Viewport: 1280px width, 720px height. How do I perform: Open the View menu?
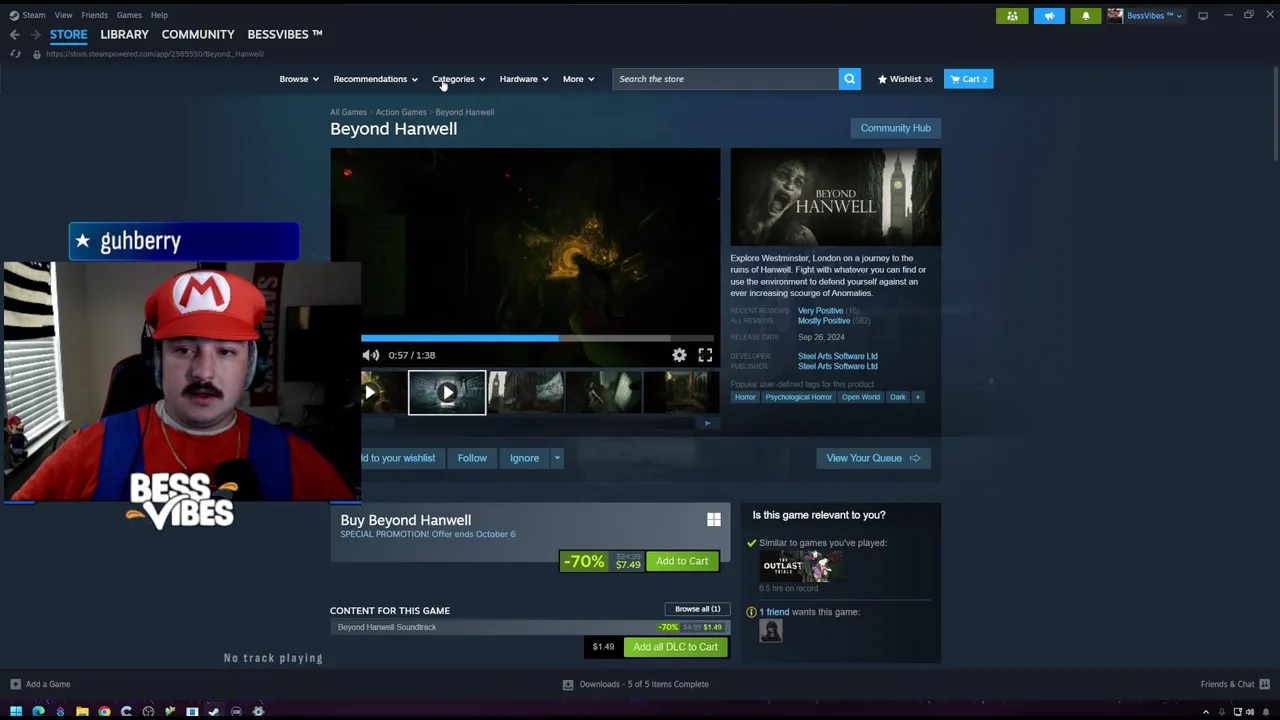click(x=63, y=15)
